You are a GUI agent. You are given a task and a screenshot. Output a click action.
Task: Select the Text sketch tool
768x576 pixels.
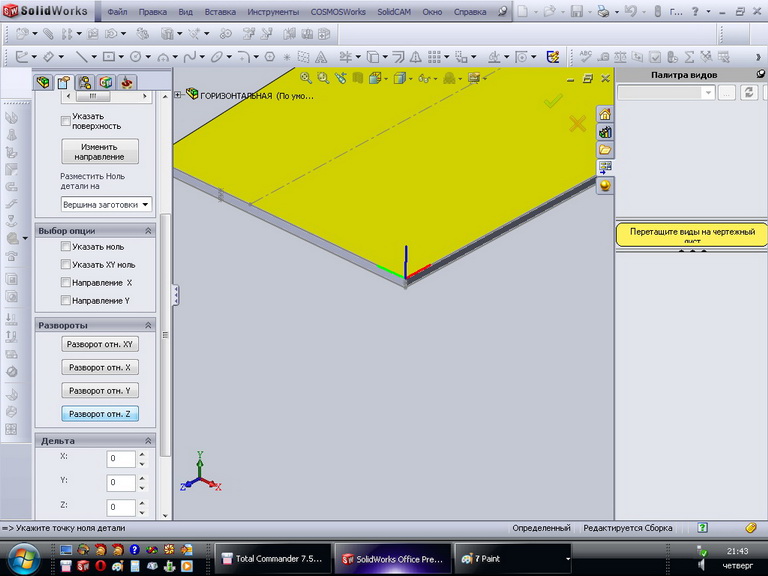pos(321,57)
